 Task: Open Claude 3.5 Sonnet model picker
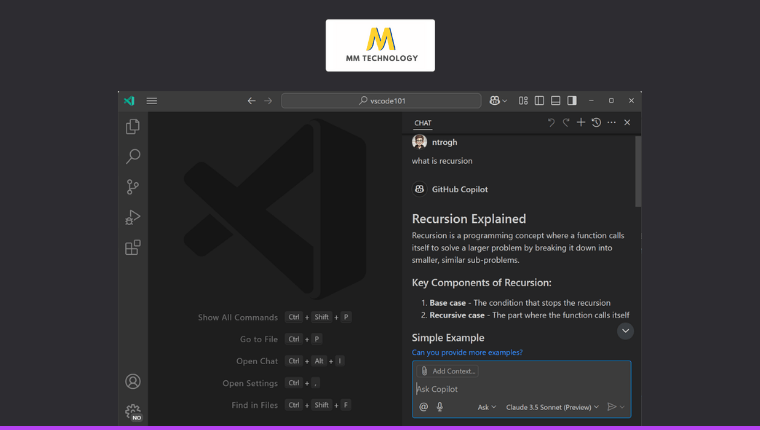pos(553,407)
